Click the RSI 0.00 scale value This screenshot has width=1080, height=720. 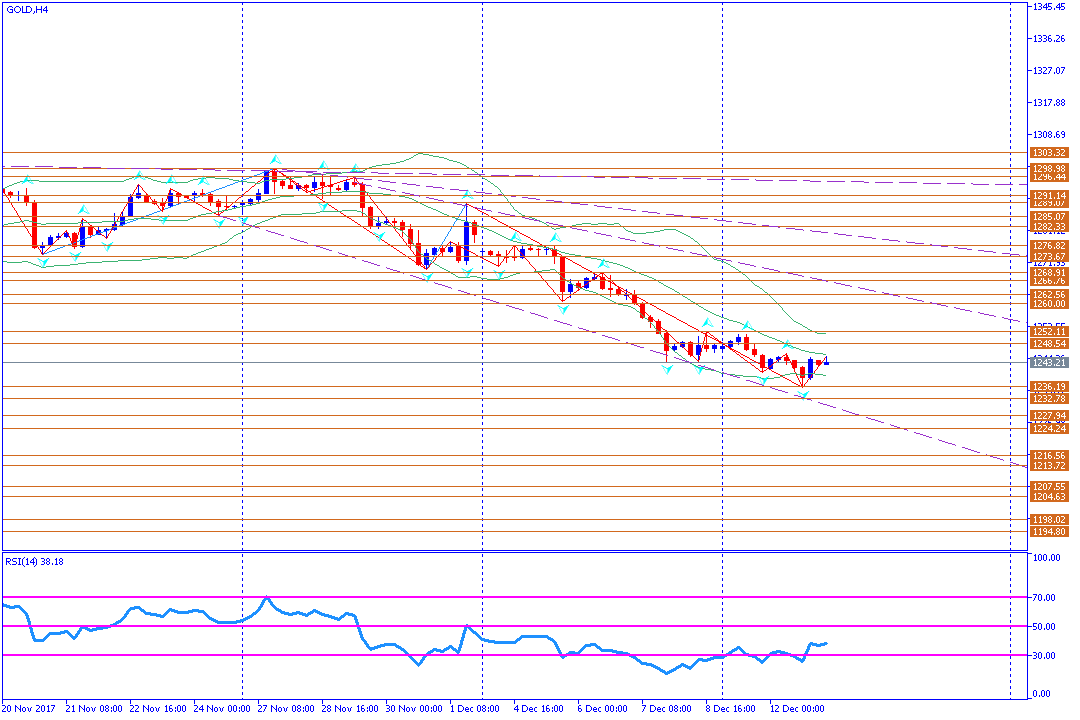tap(1042, 694)
